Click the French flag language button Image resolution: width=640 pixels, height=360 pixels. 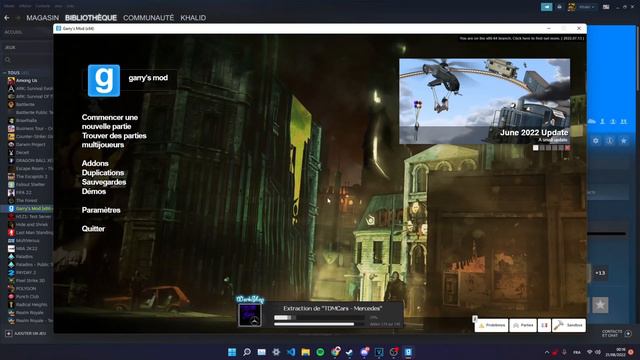click(x=544, y=325)
